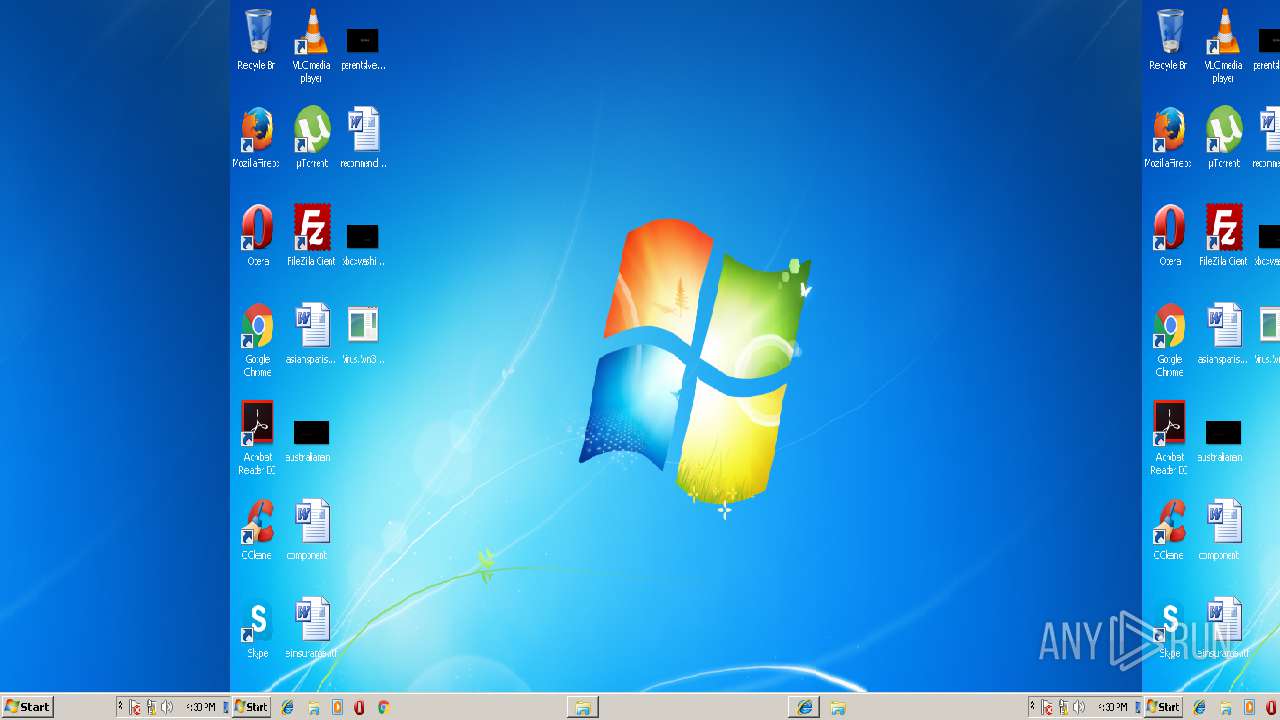Open volume control in right system tray
This screenshot has height=720, width=1280.
pos(1079,707)
